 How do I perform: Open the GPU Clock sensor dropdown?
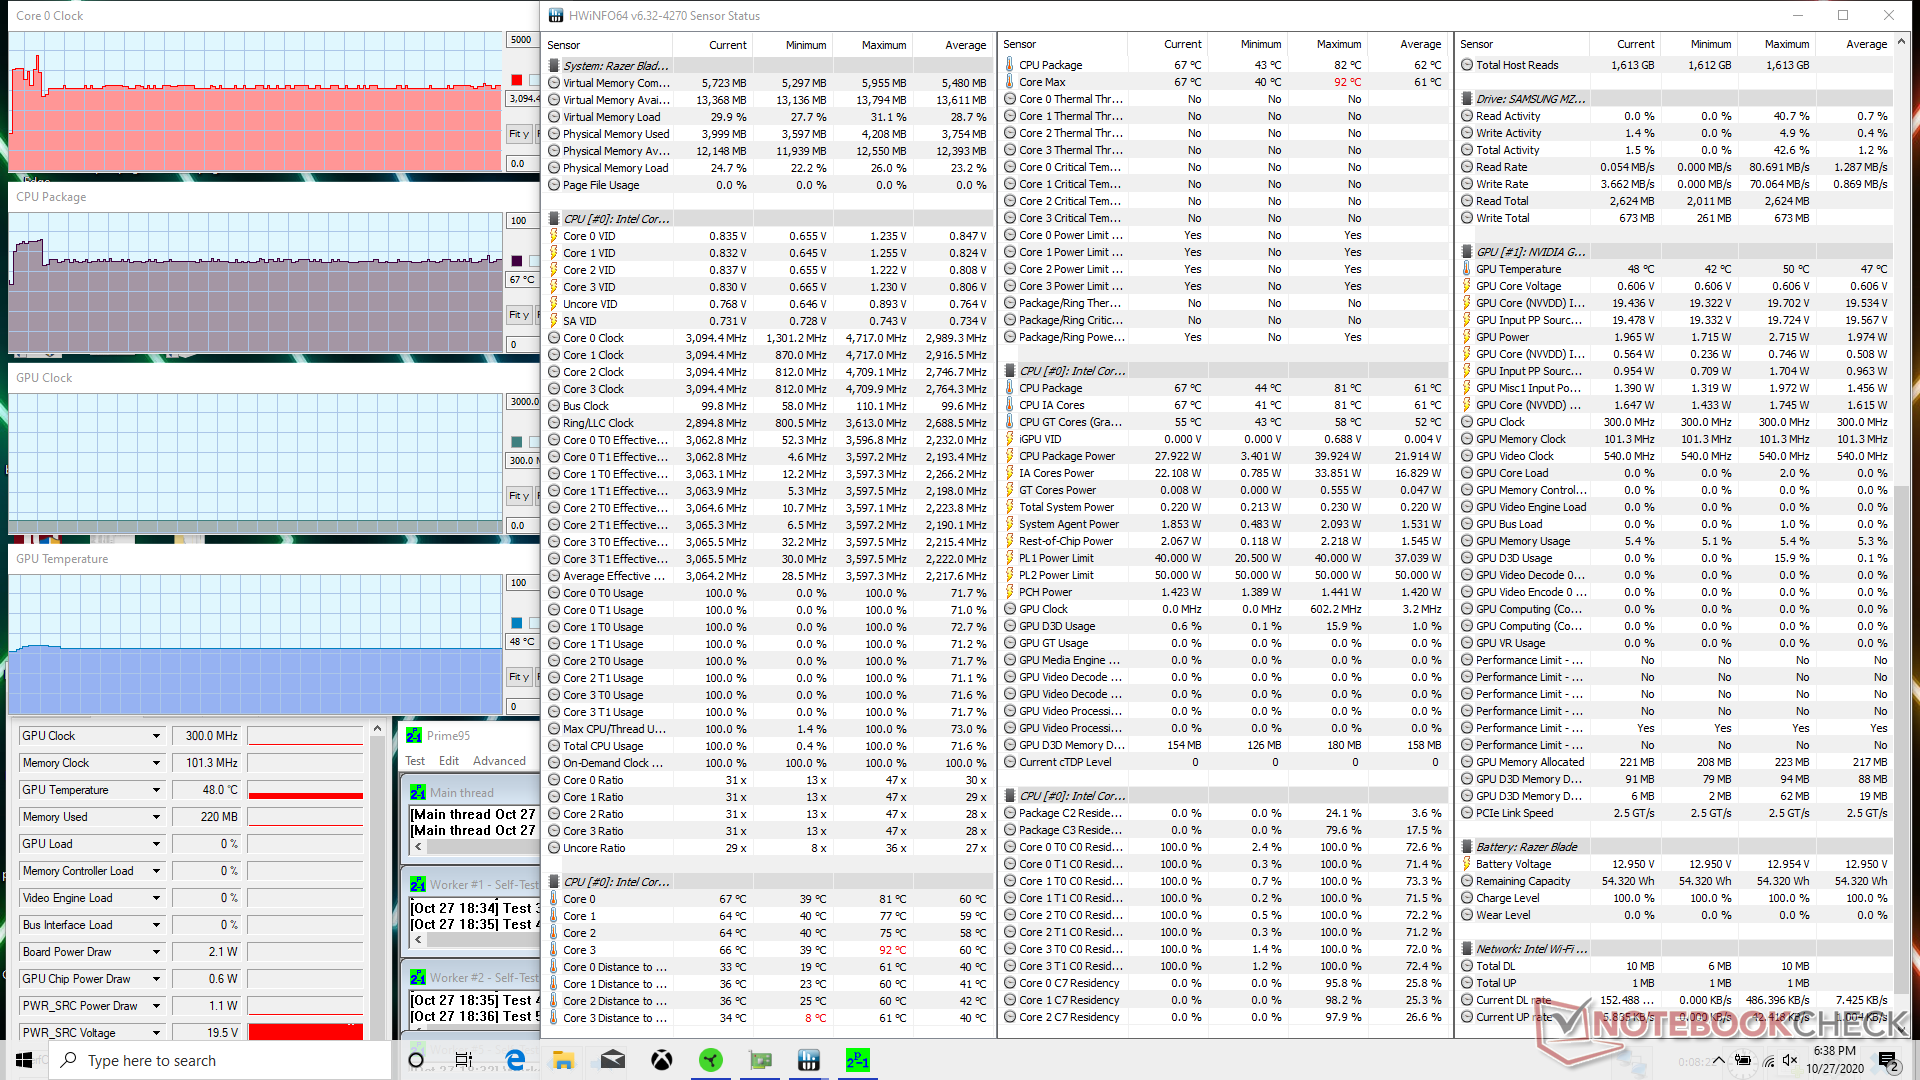pos(156,736)
